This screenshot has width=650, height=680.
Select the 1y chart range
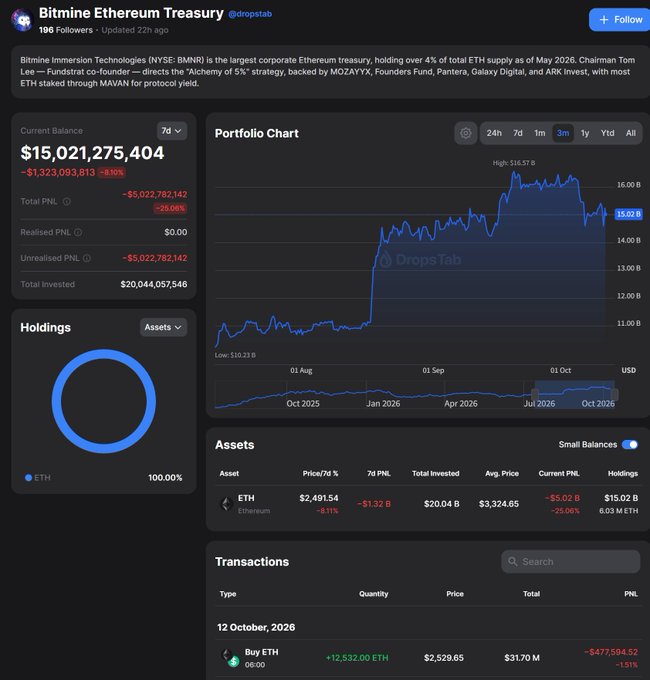click(x=585, y=133)
